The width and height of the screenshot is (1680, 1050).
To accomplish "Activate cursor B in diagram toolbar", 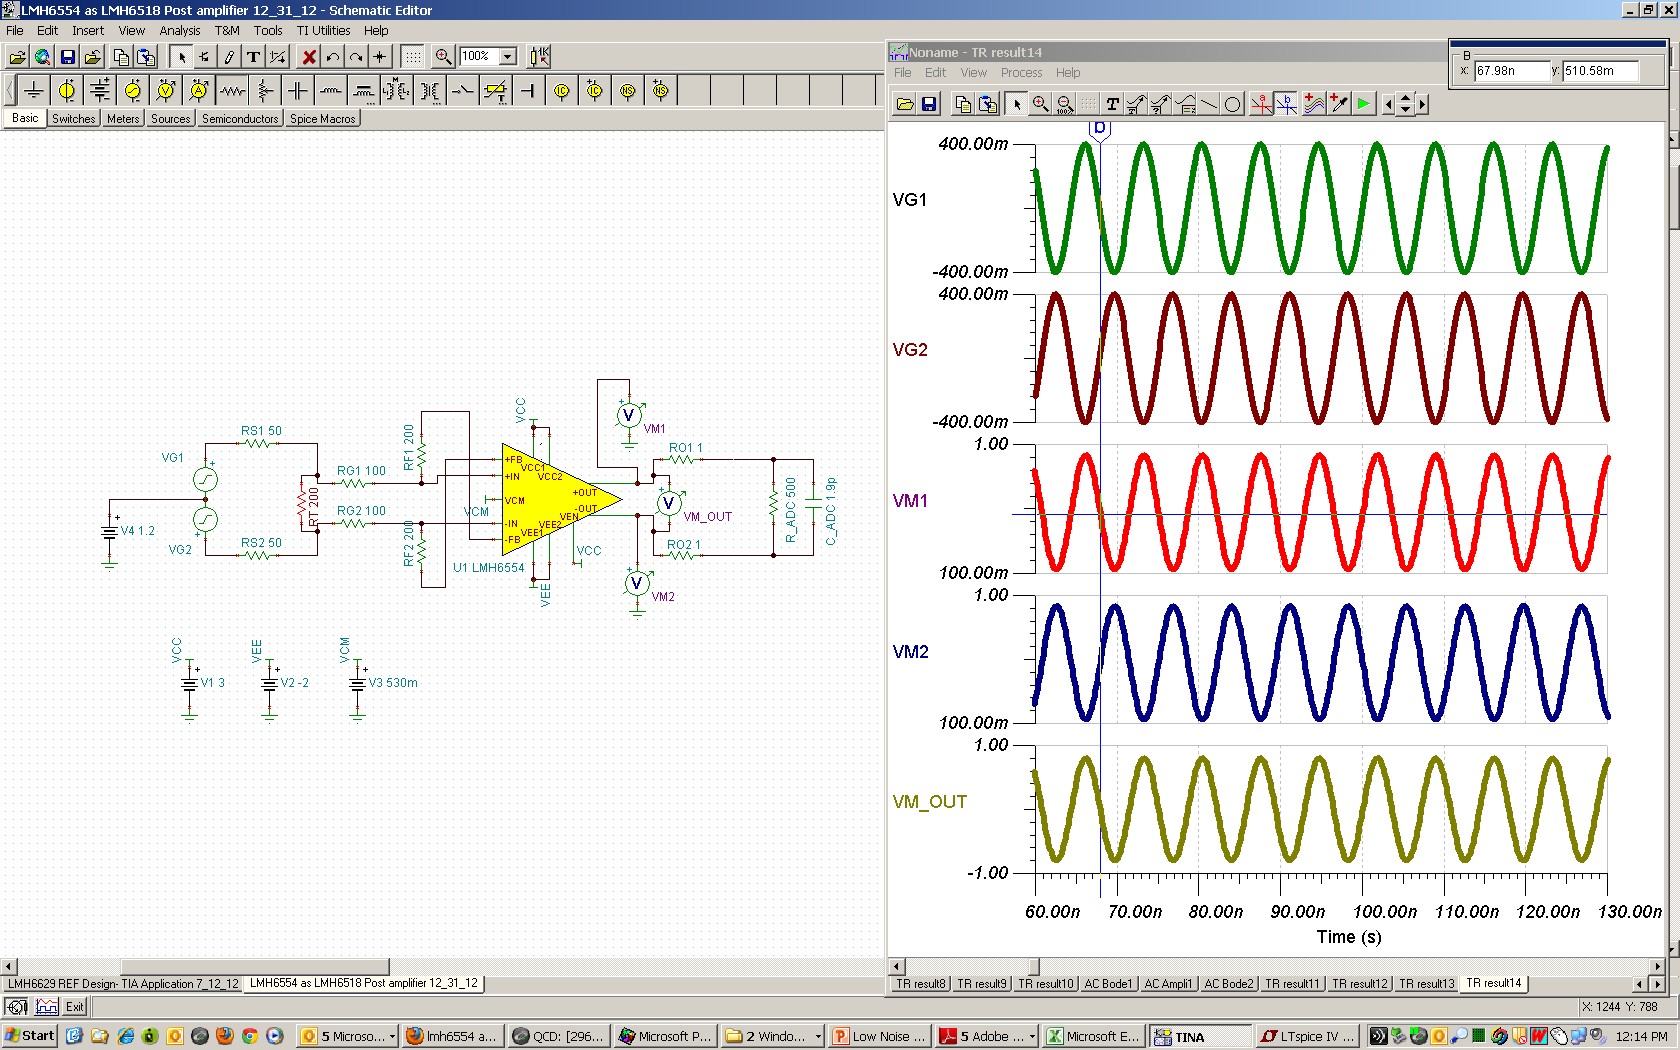I will pyautogui.click(x=1286, y=104).
